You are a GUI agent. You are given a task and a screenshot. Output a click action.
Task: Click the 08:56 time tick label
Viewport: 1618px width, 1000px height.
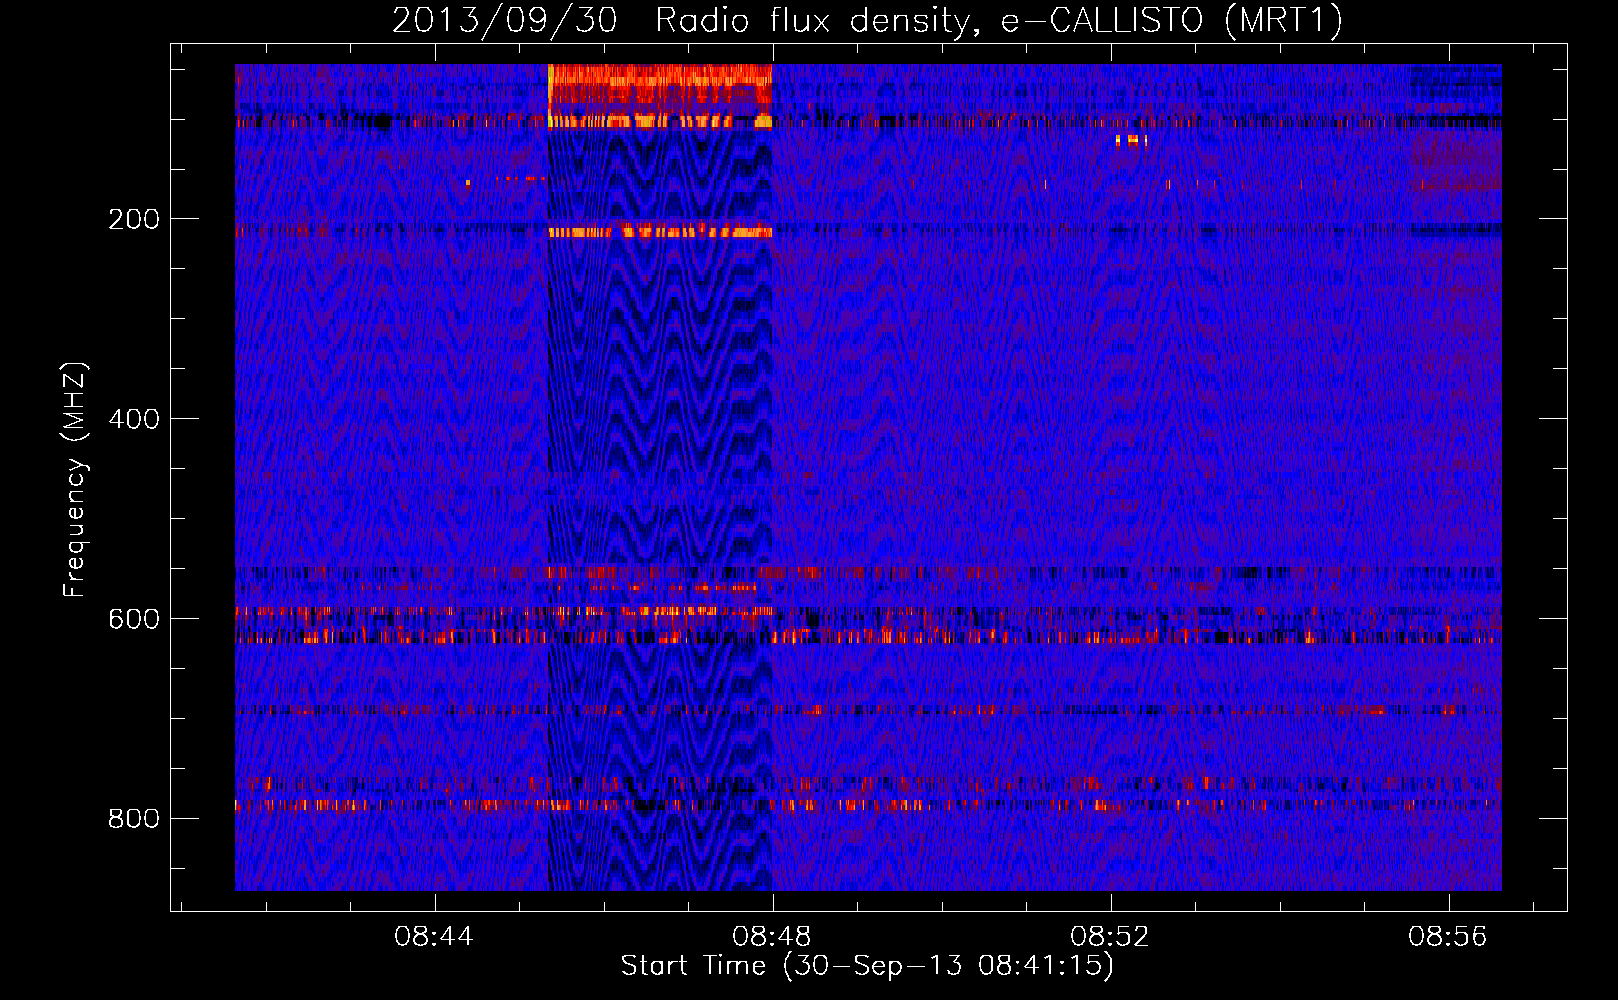pyautogui.click(x=1448, y=937)
